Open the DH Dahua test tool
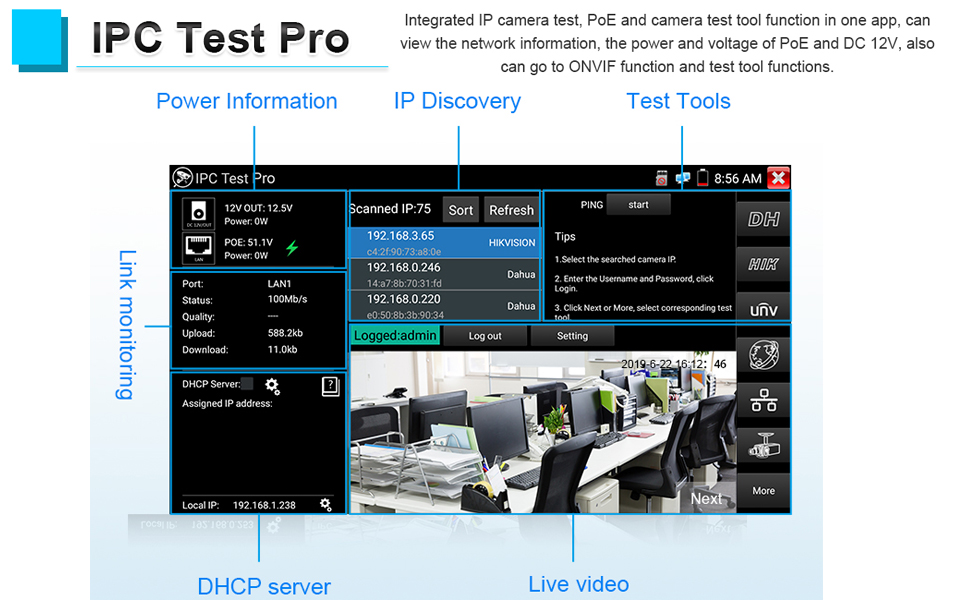970x600 pixels. pyautogui.click(x=763, y=219)
